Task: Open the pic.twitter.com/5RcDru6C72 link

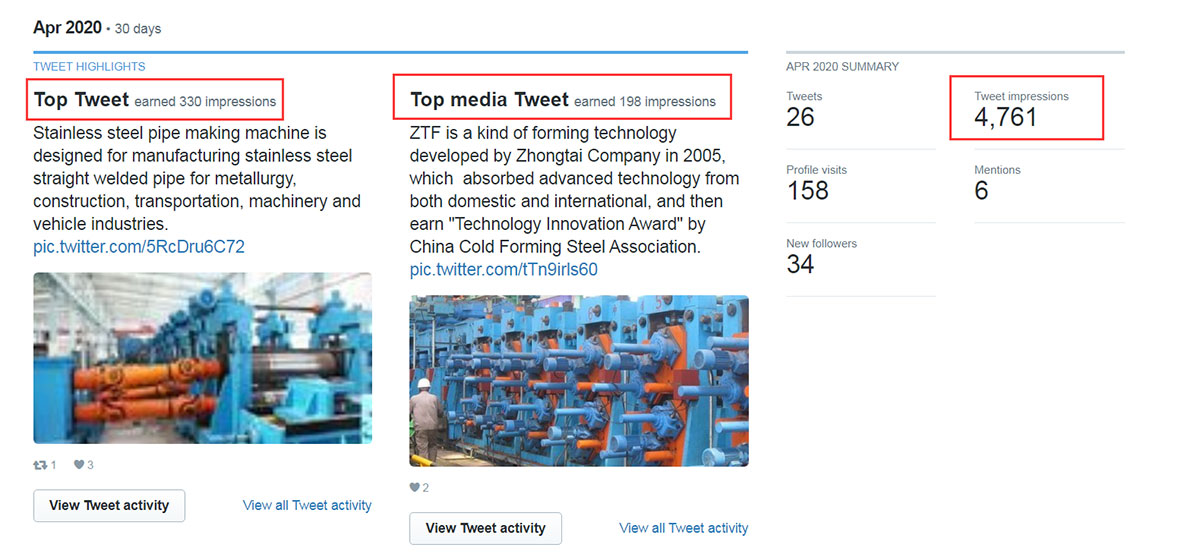Action: 139,247
